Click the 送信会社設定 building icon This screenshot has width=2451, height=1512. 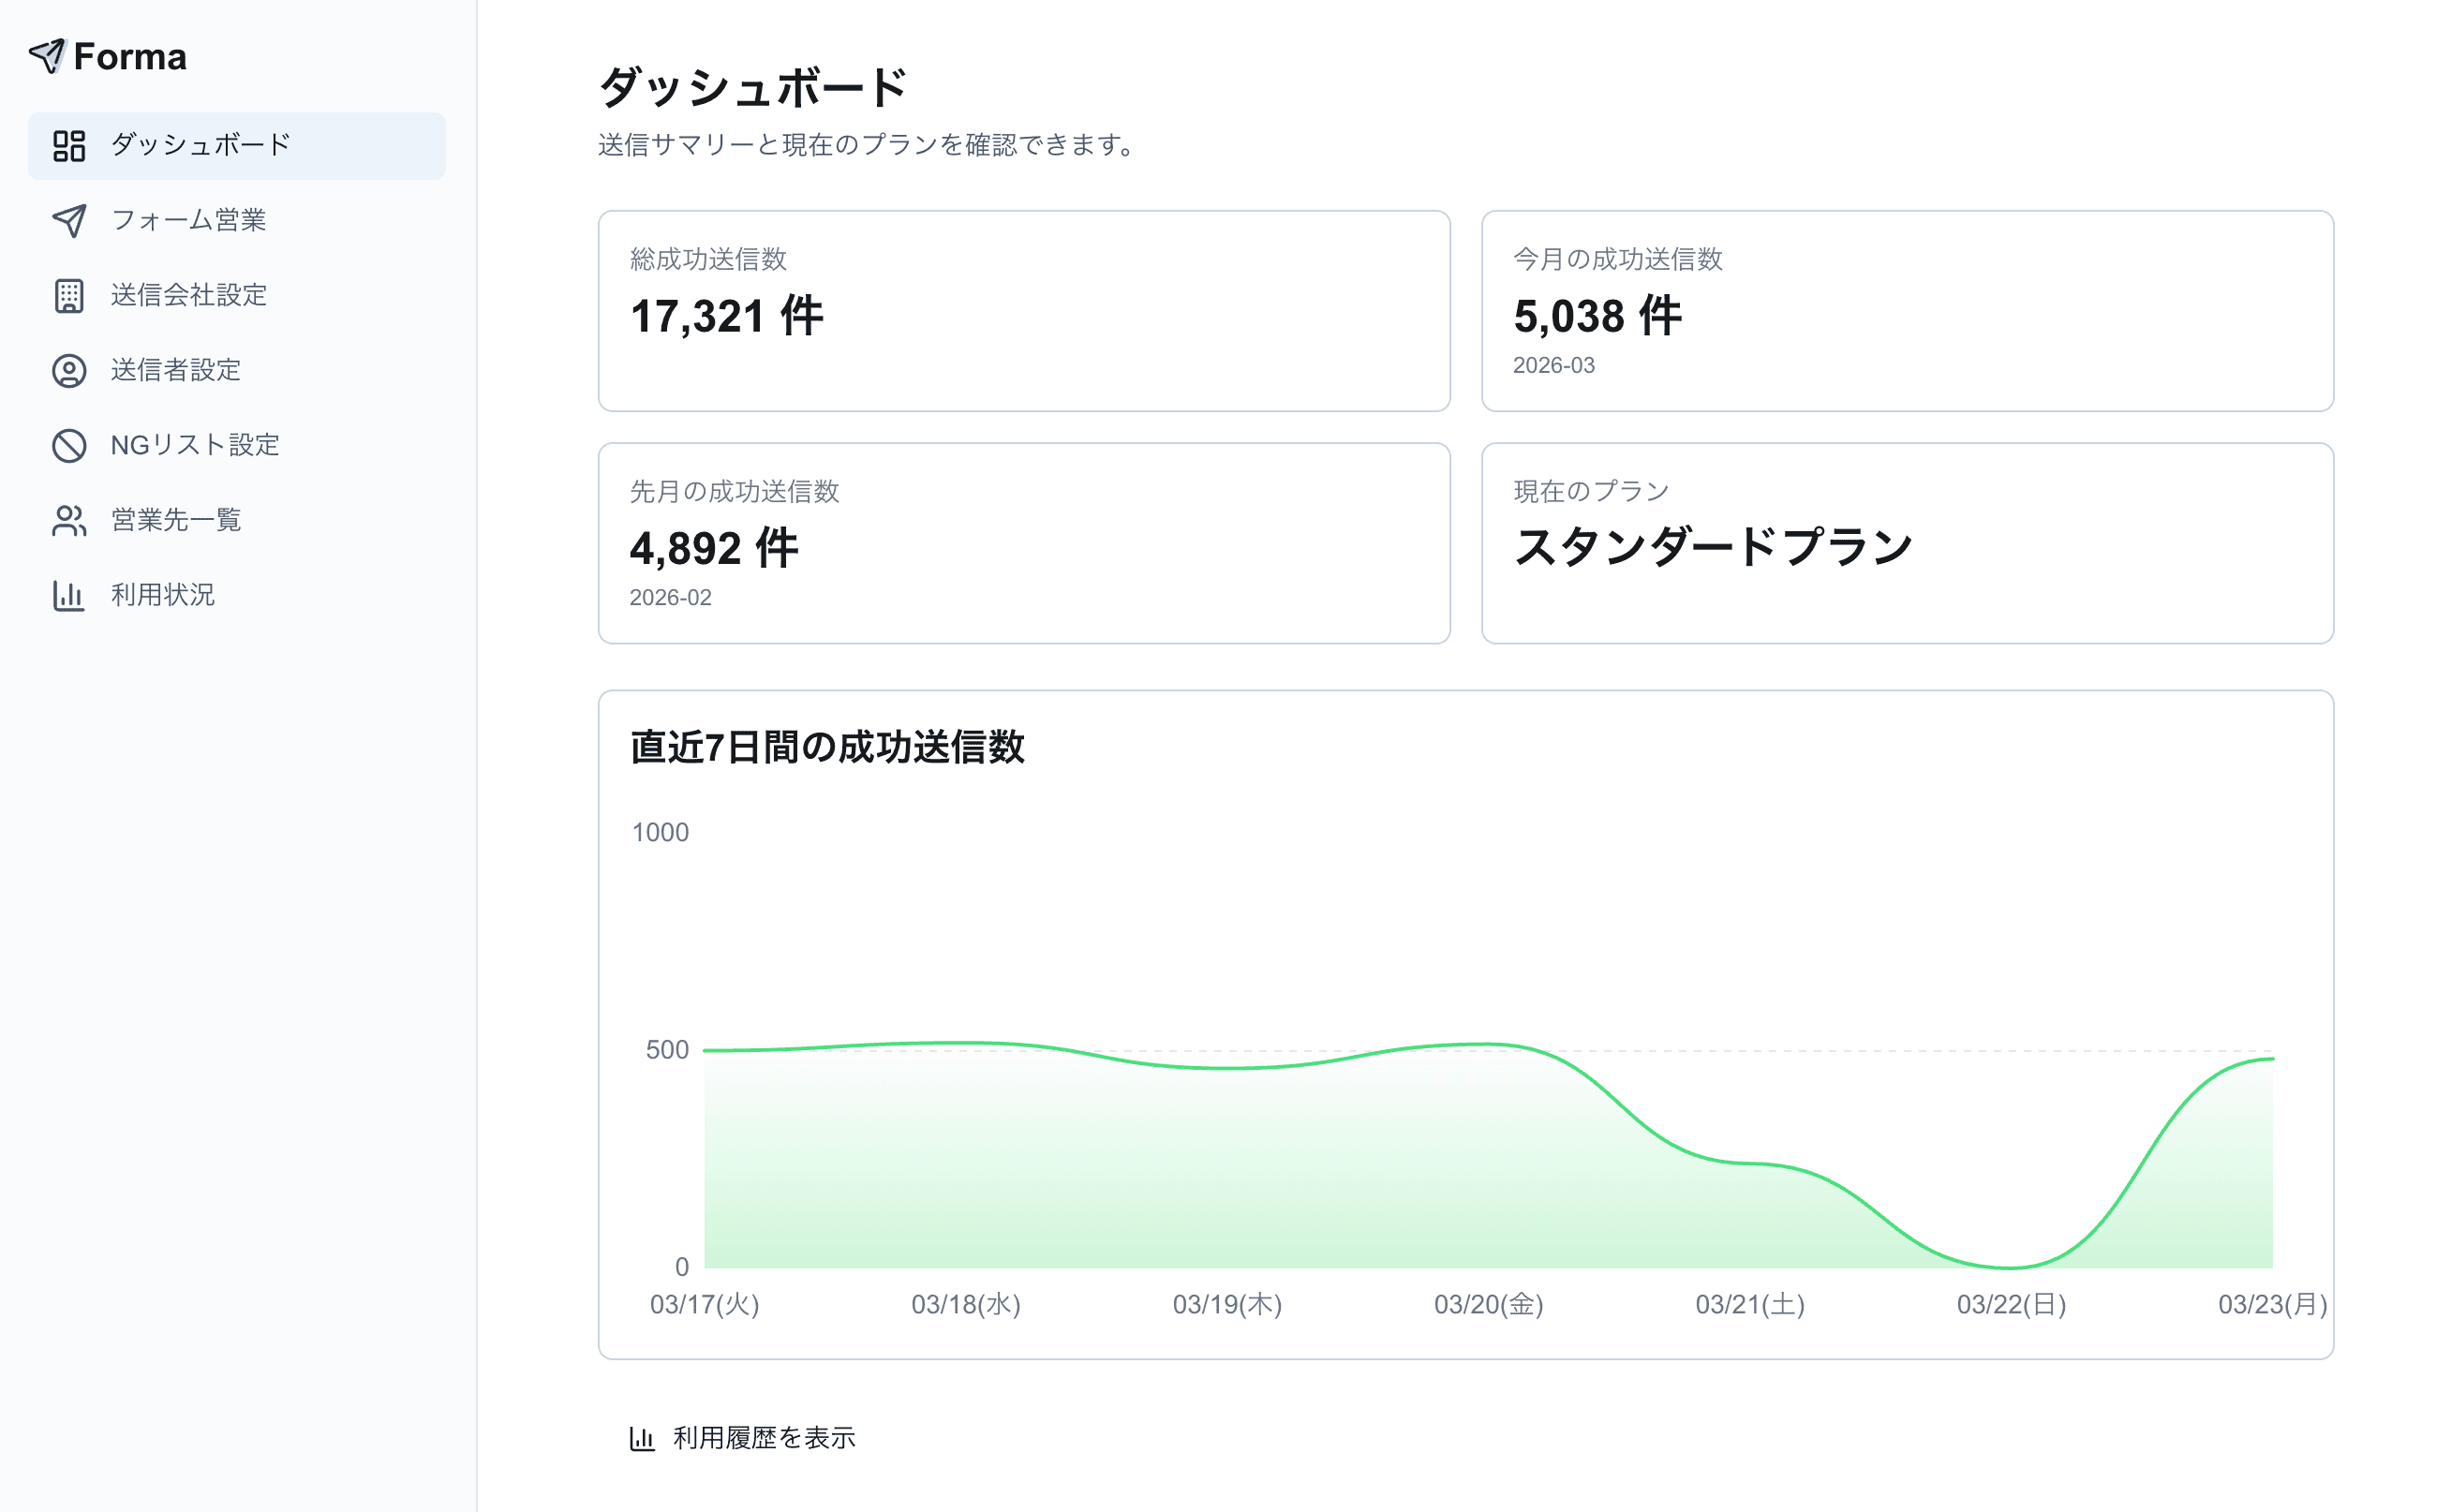click(x=69, y=296)
